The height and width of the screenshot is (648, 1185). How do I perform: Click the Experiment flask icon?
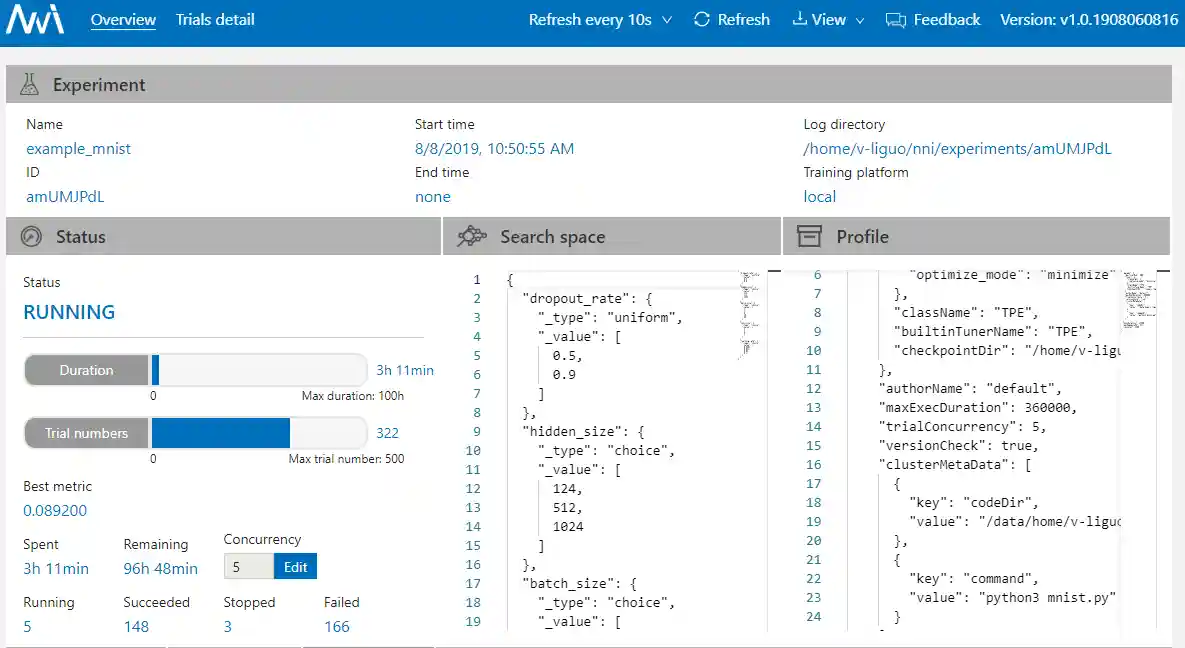(29, 85)
